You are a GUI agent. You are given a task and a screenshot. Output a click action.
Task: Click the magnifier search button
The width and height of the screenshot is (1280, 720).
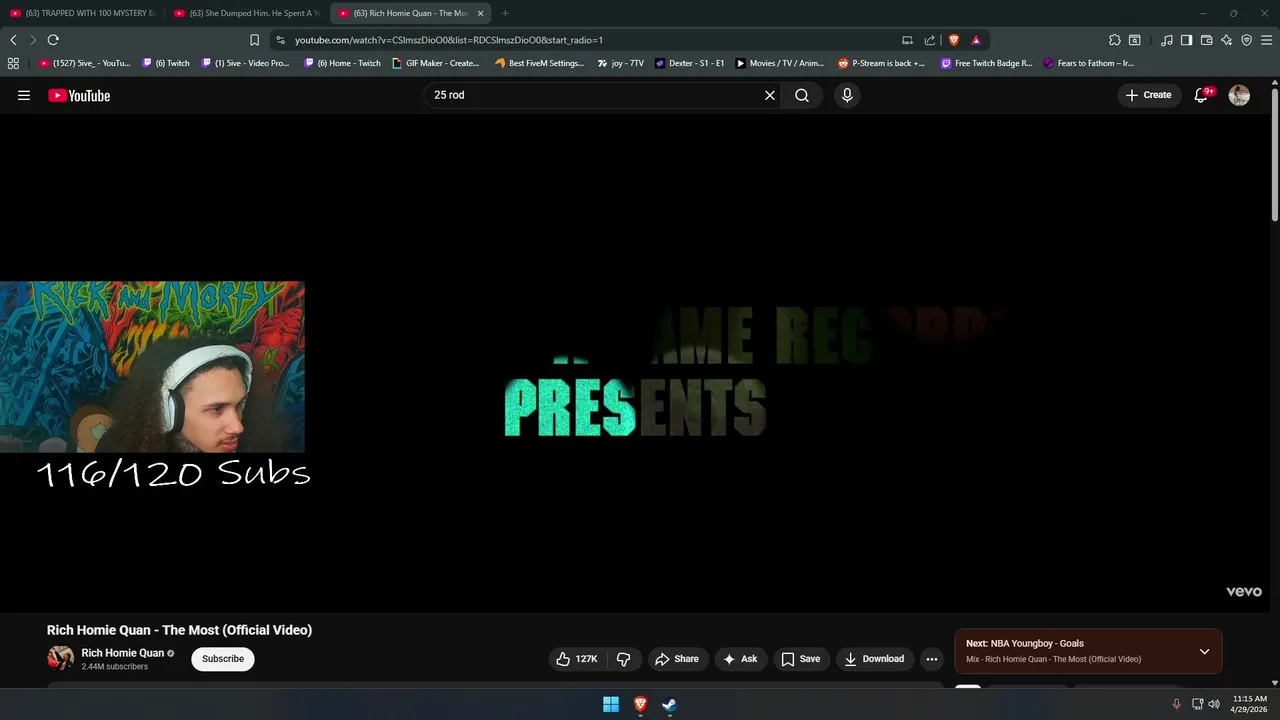(x=802, y=95)
